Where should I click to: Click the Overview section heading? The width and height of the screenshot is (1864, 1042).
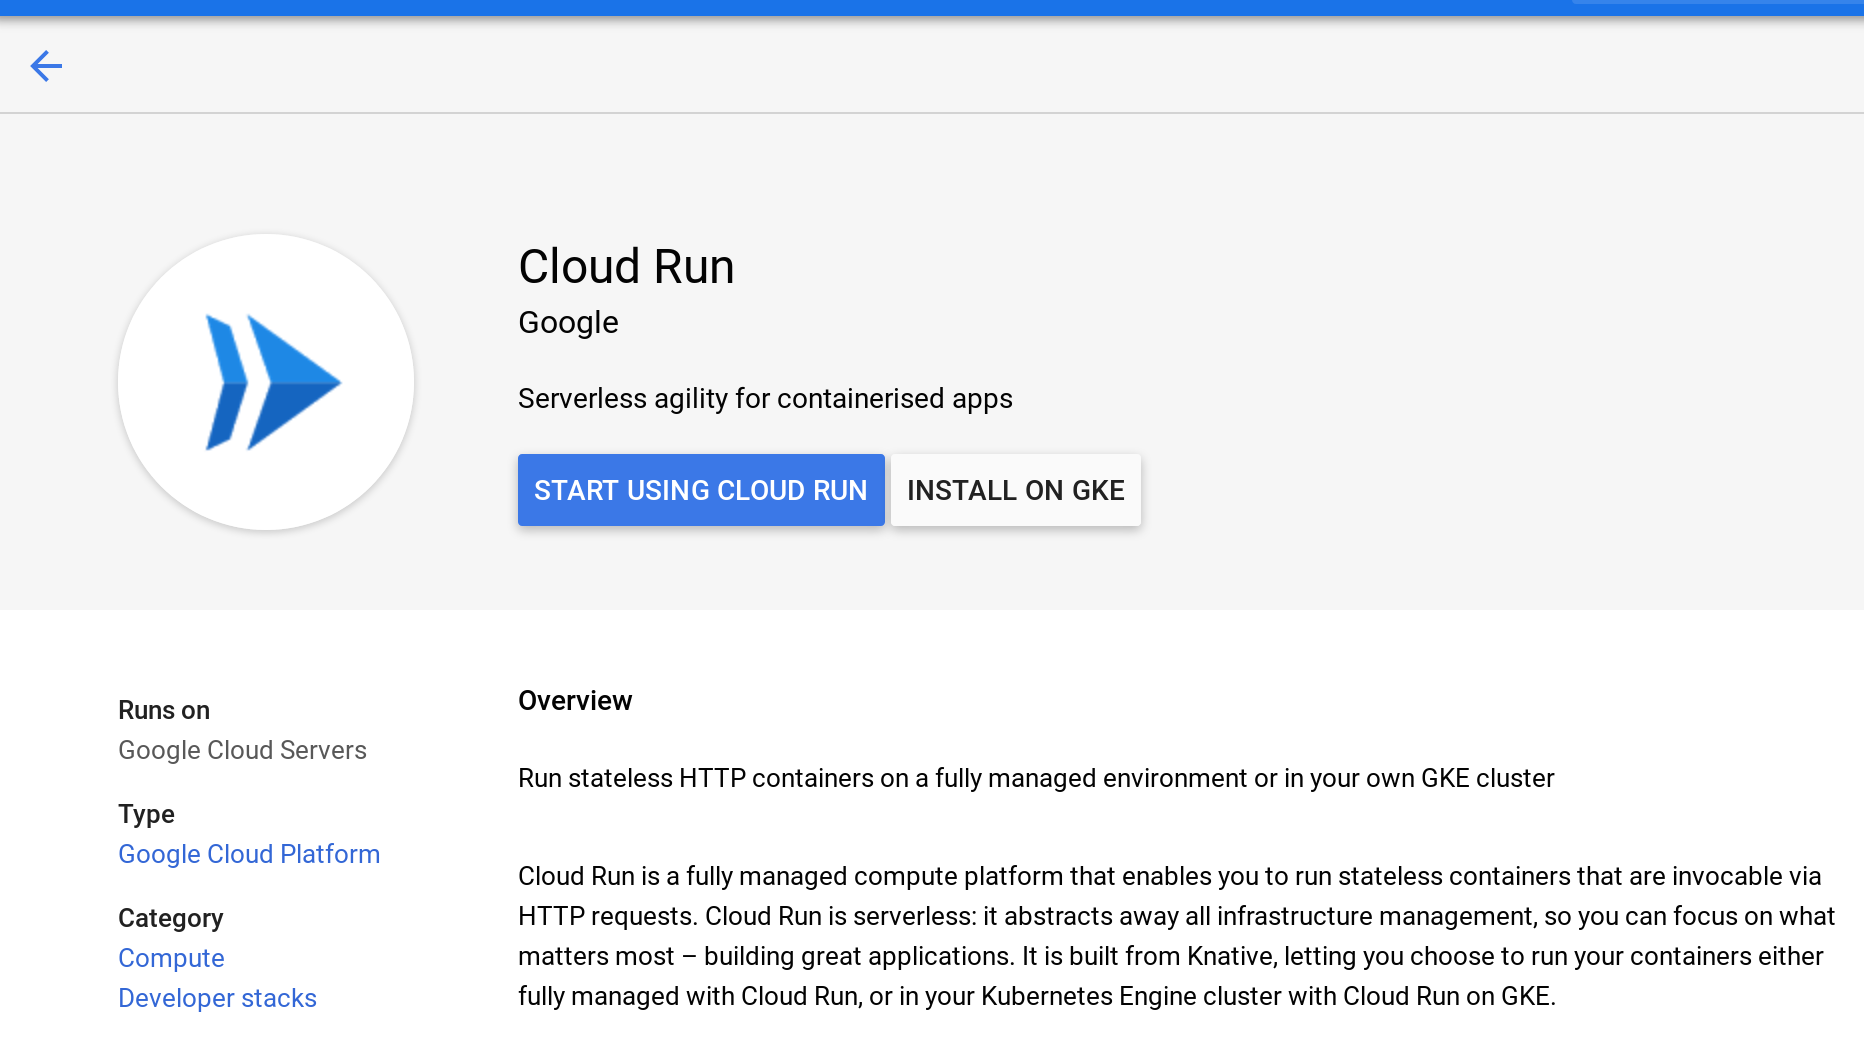pyautogui.click(x=575, y=700)
